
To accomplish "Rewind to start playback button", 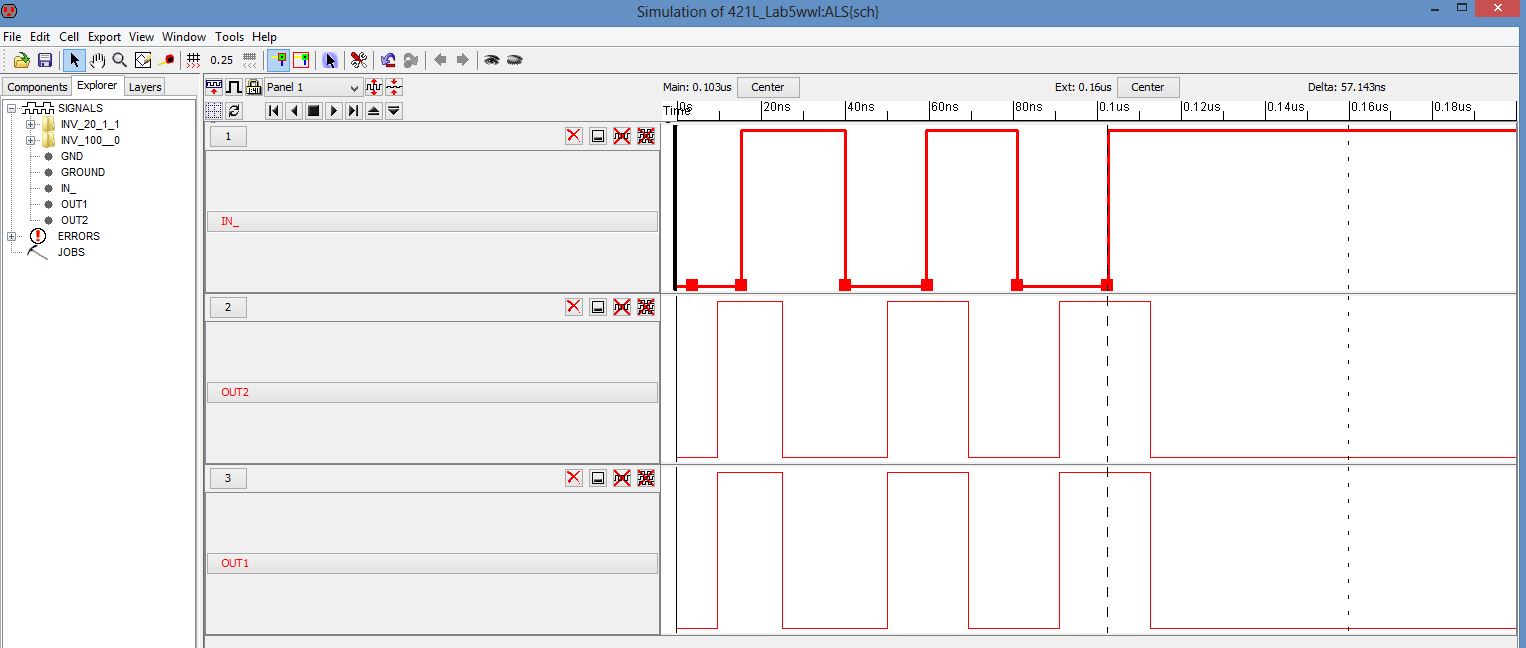I will pos(274,111).
